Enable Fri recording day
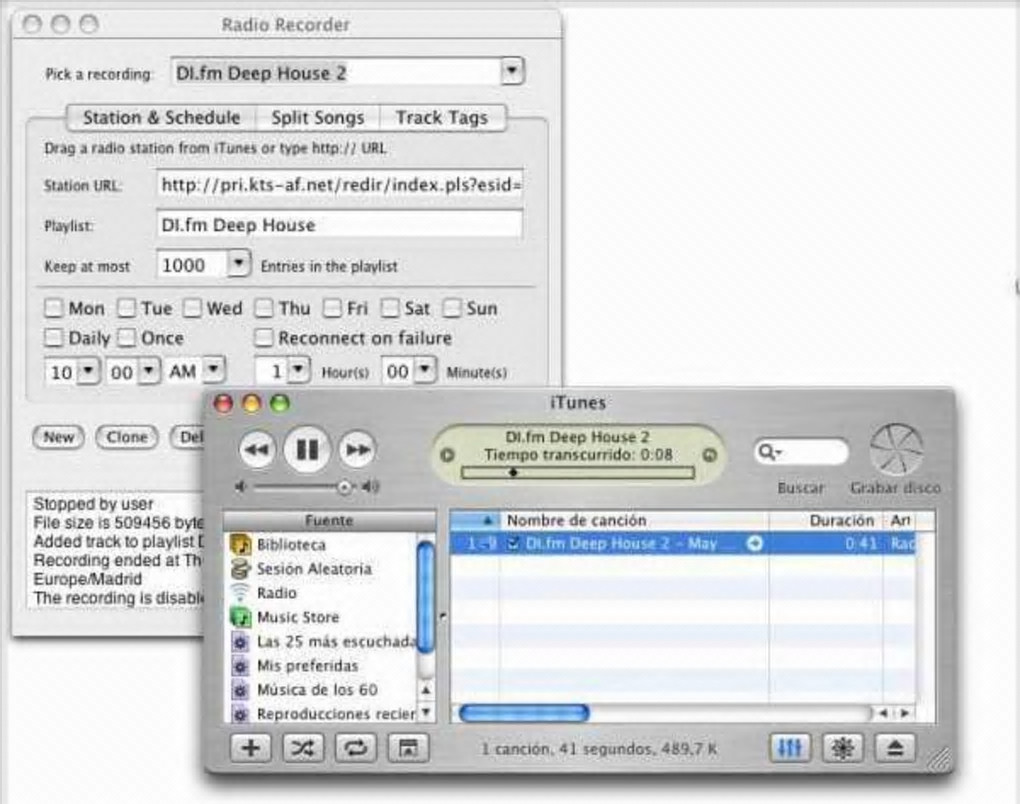The height and width of the screenshot is (804, 1020). pyautogui.click(x=332, y=308)
